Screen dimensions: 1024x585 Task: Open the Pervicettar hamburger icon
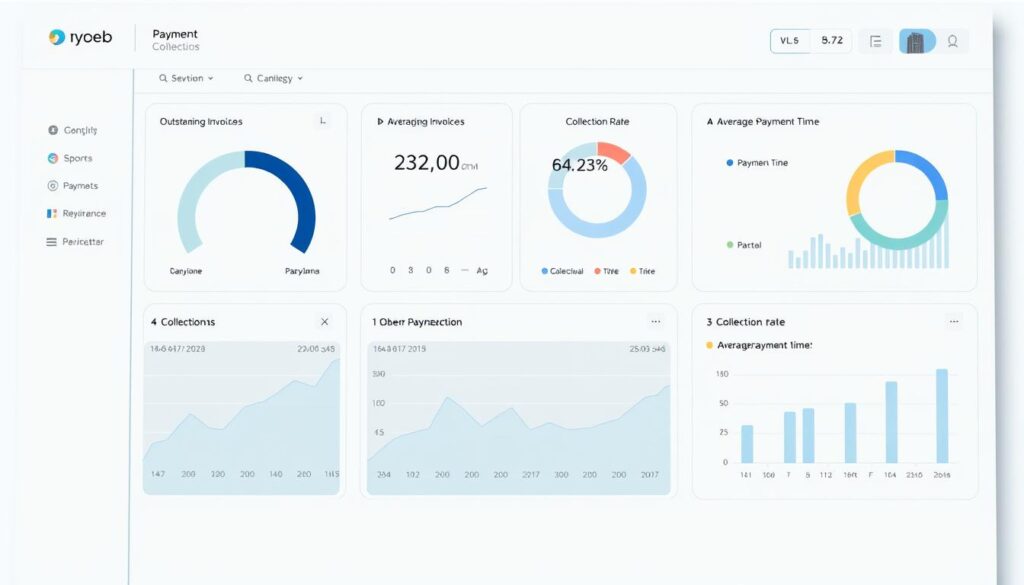(52, 242)
